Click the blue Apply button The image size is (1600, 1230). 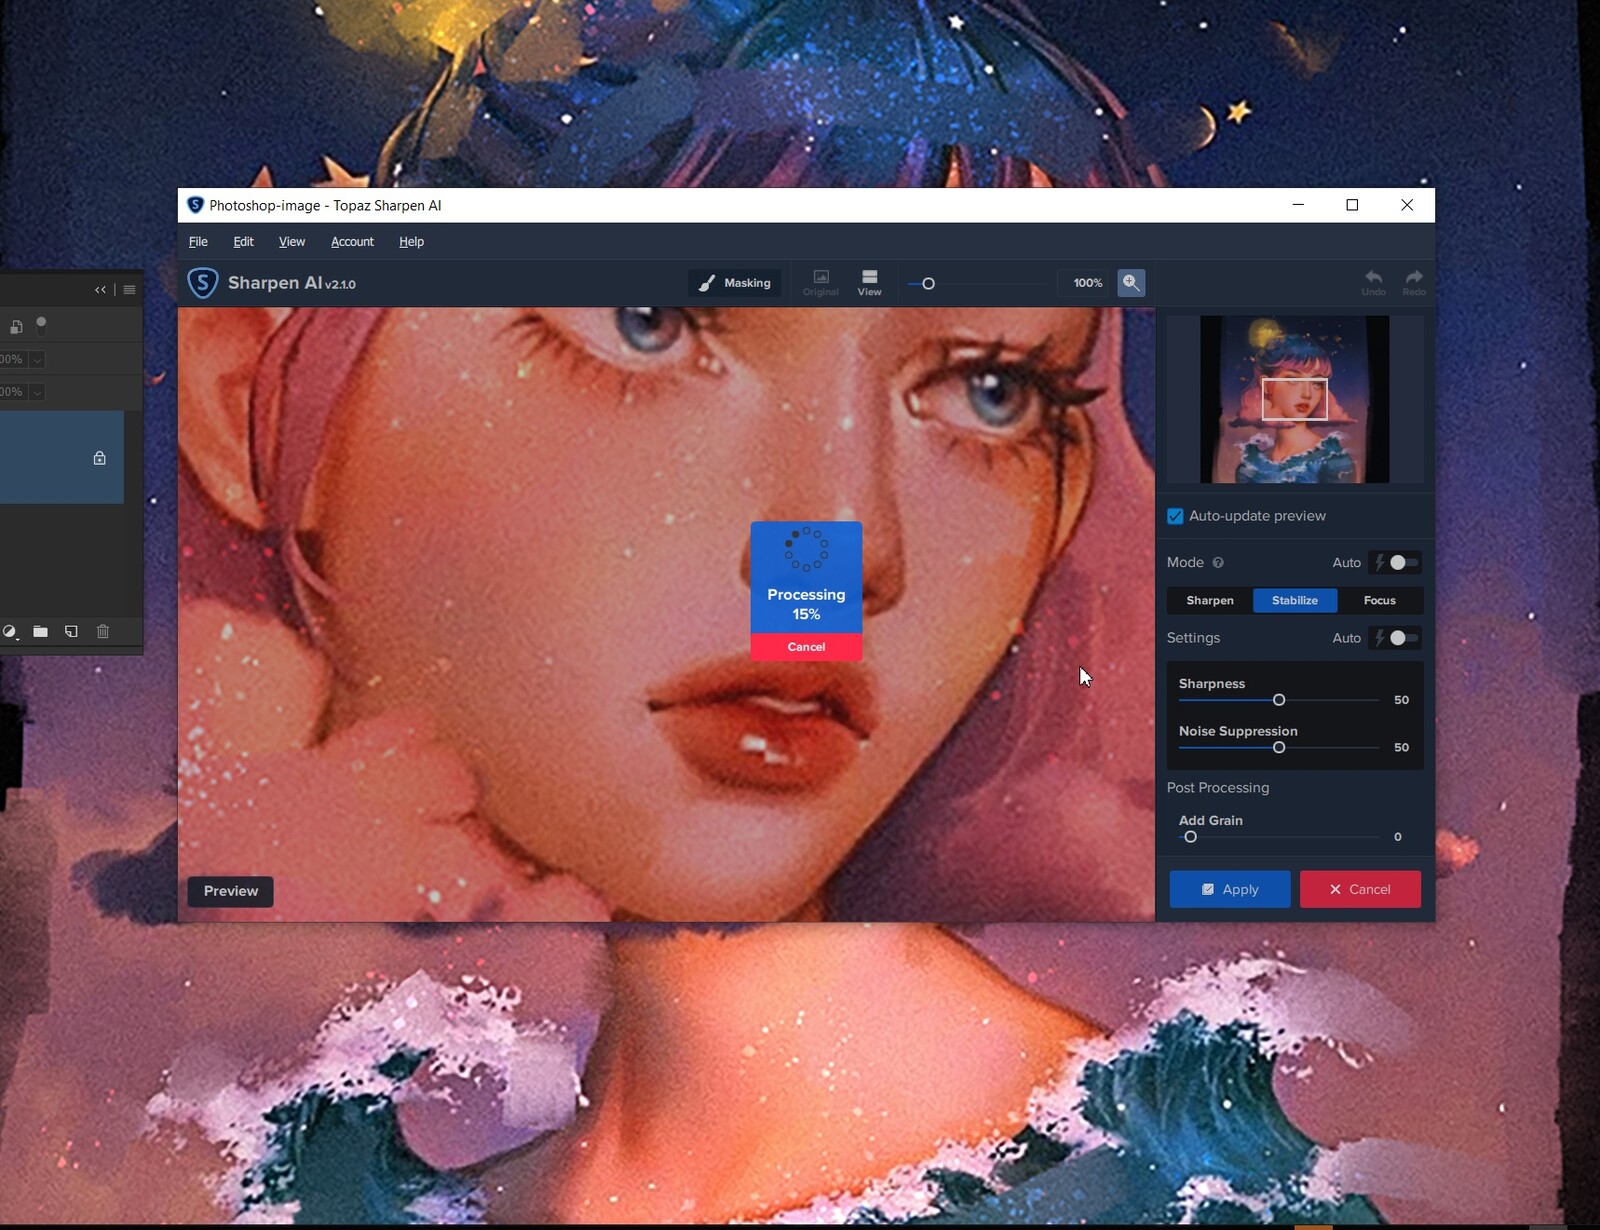1230,889
